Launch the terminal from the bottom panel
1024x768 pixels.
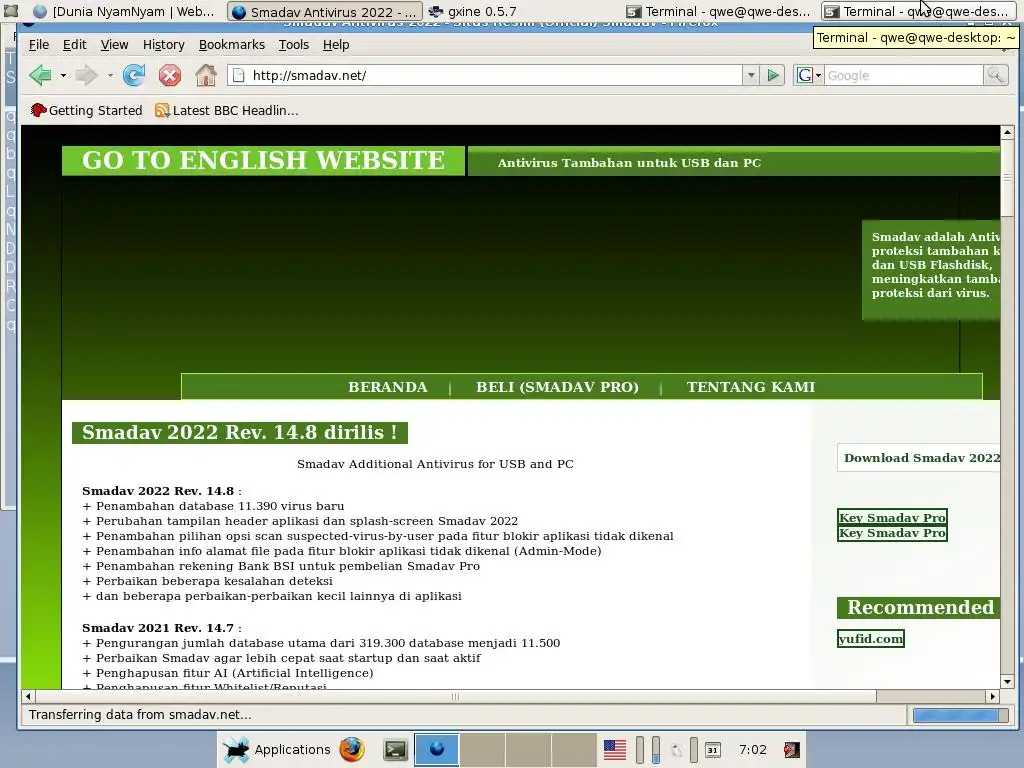pyautogui.click(x=395, y=750)
